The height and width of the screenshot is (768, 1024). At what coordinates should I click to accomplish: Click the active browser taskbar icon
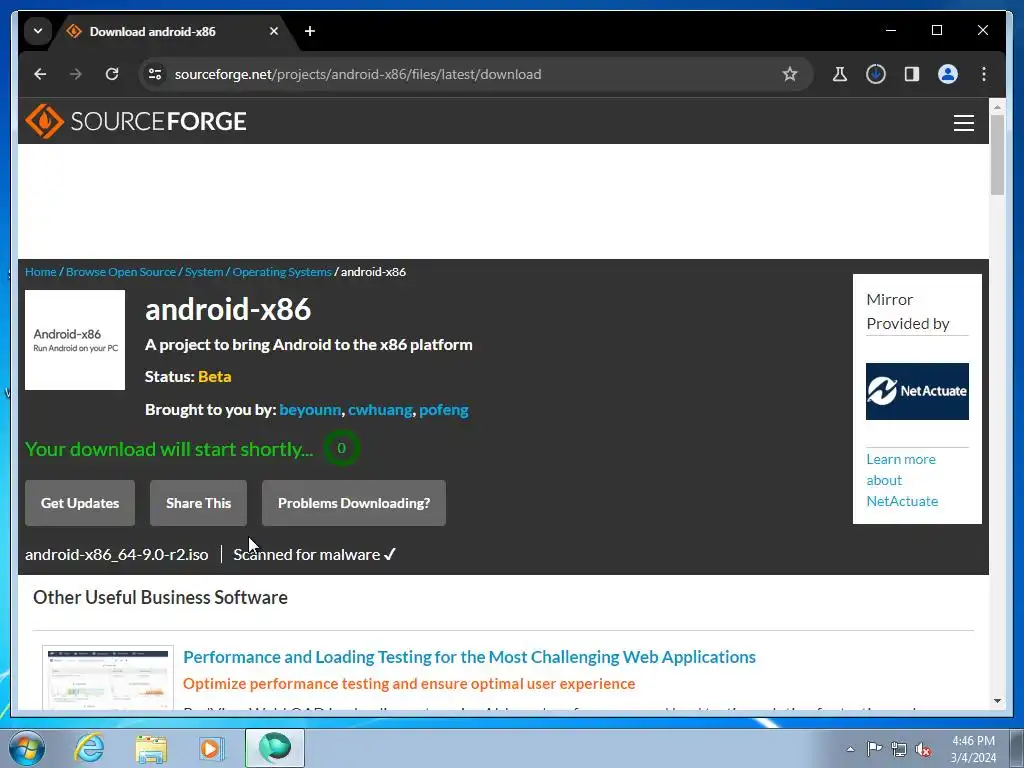(275, 748)
